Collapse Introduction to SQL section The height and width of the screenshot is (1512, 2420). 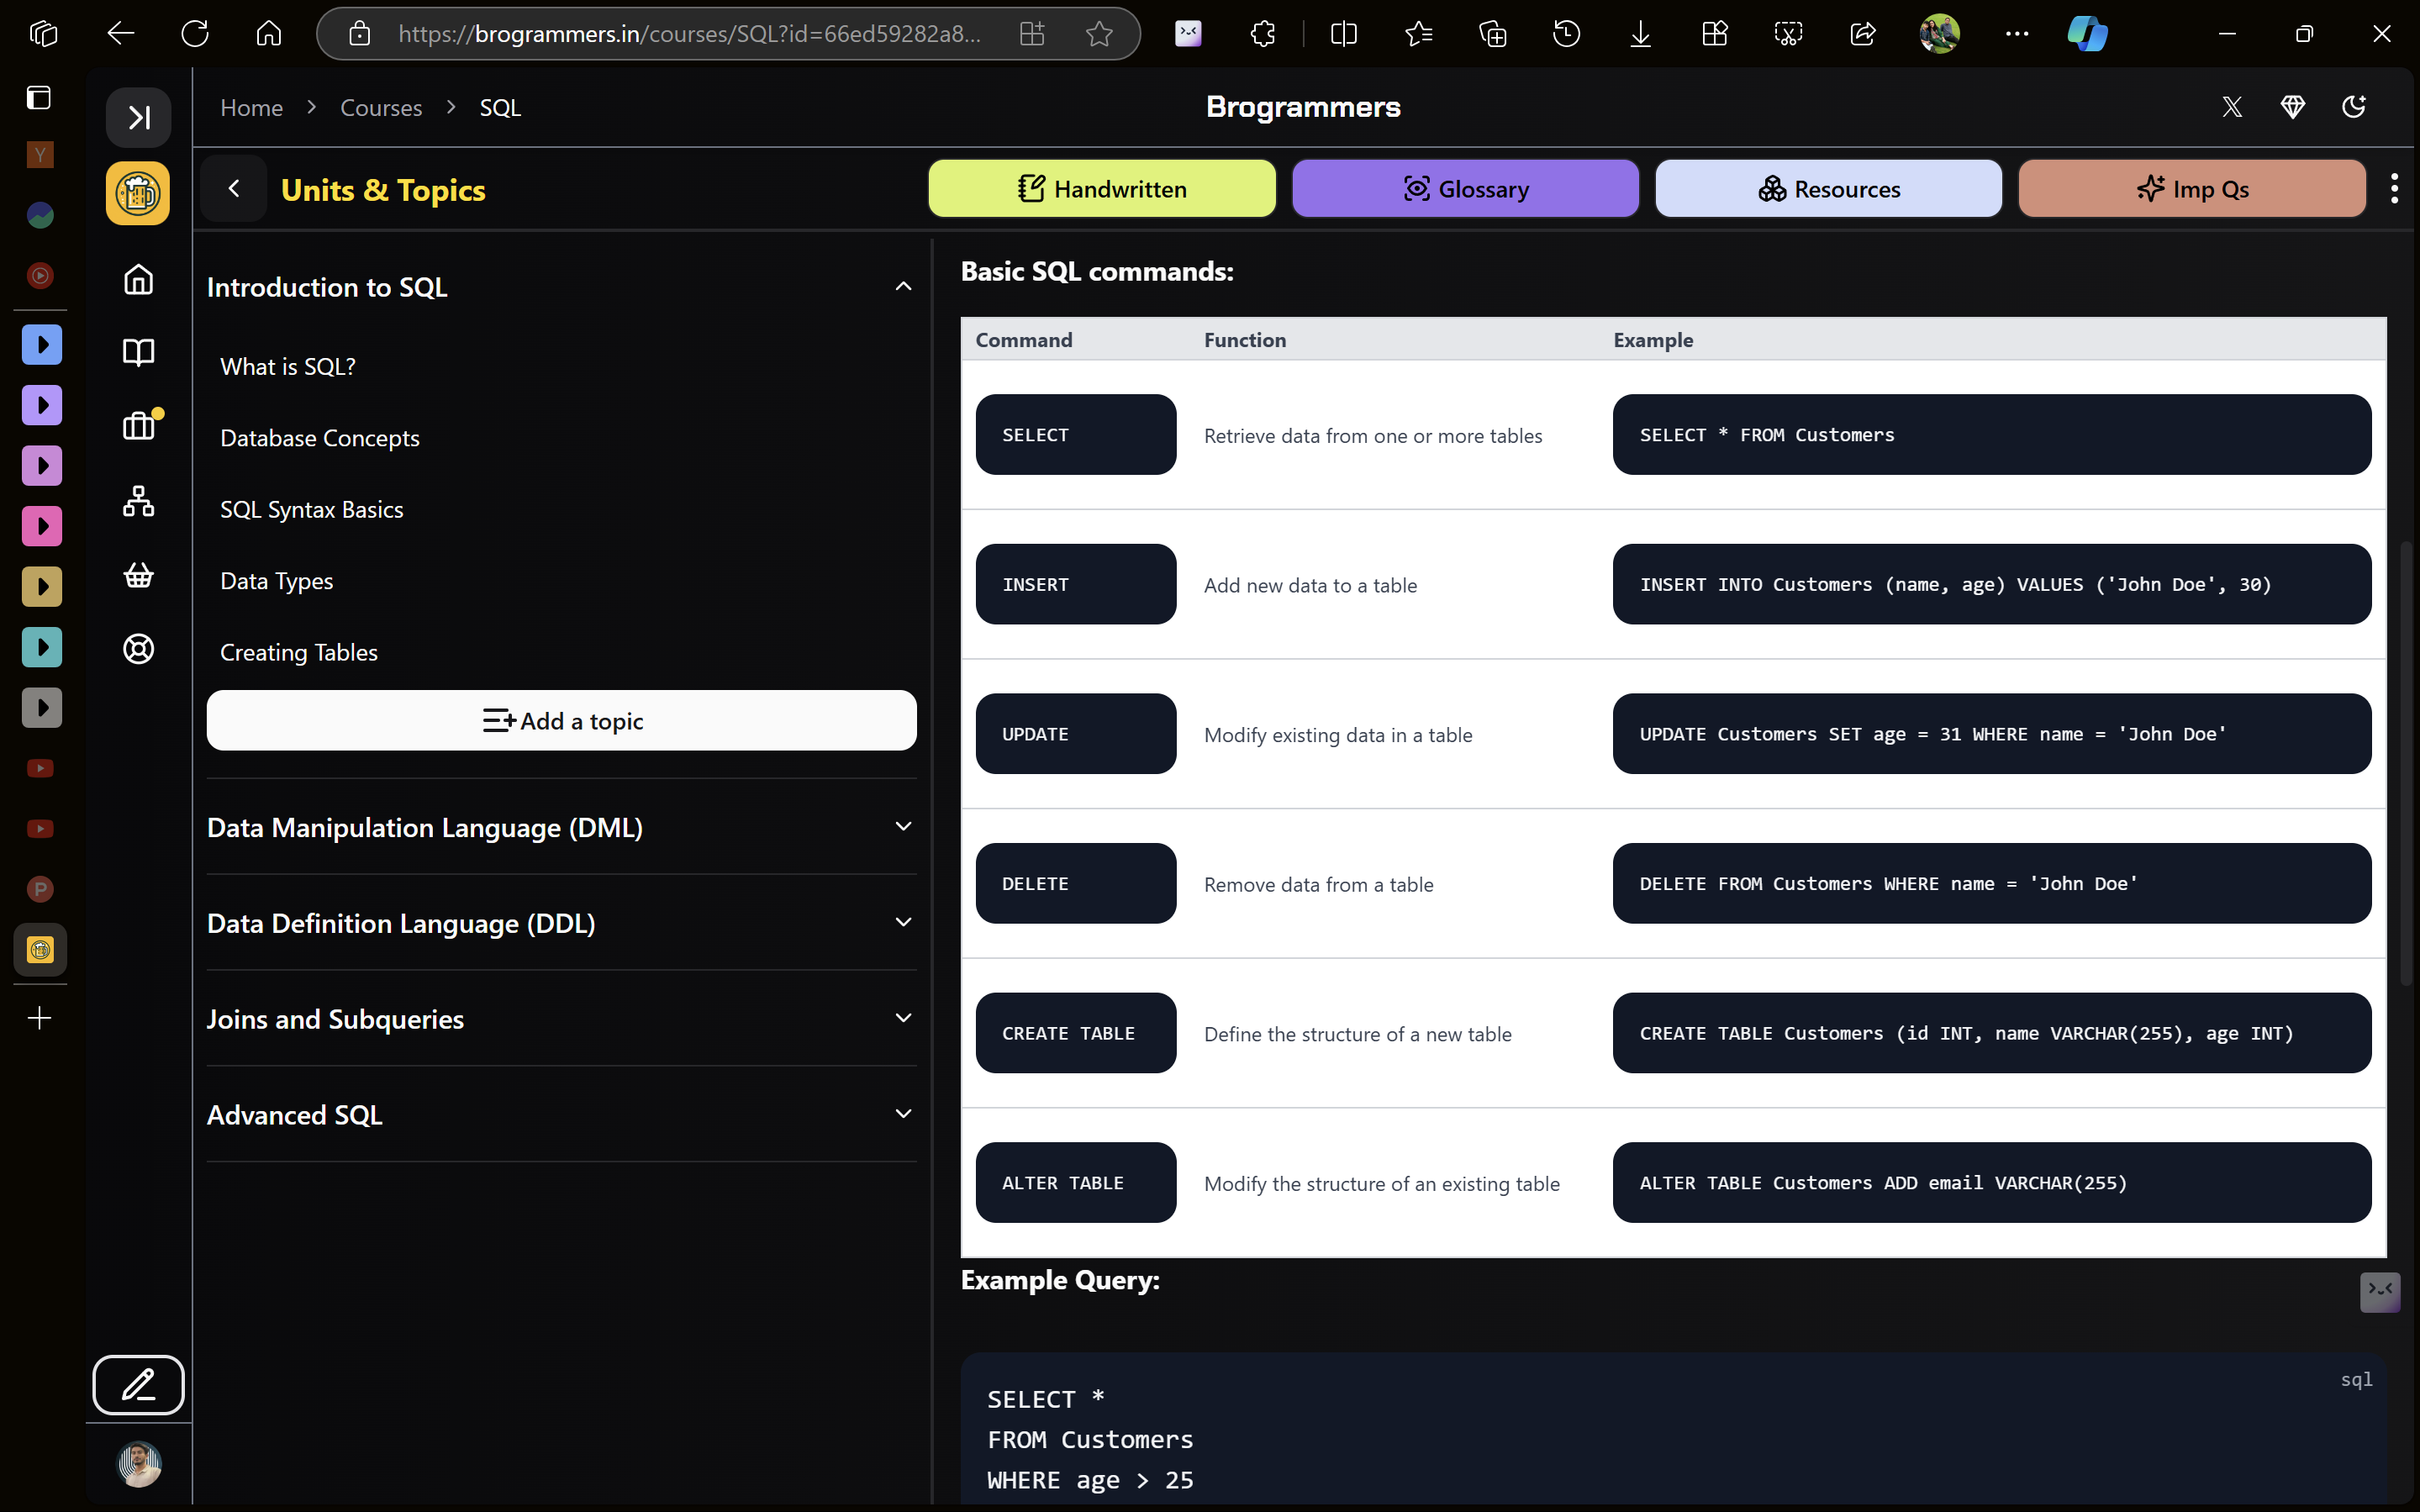click(x=561, y=287)
